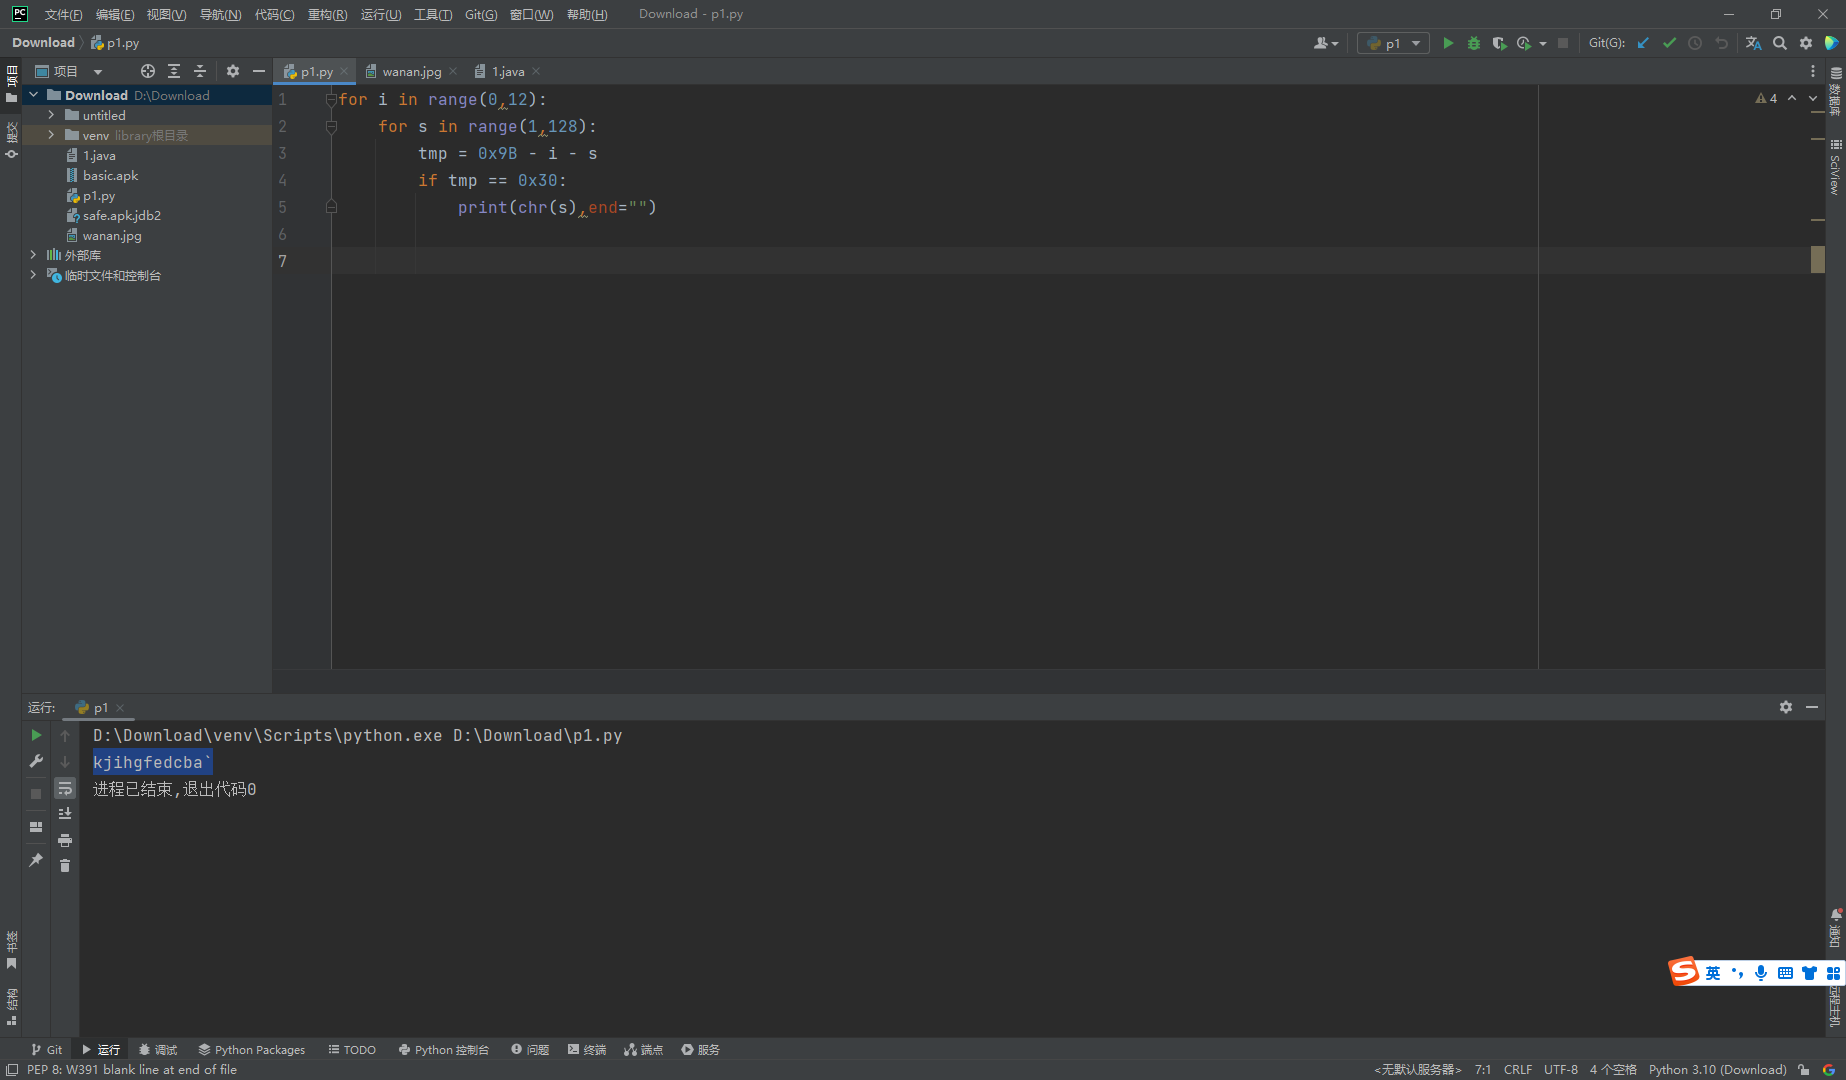Image resolution: width=1846 pixels, height=1080 pixels.
Task: Clear console output with the trash icon
Action: 66,866
